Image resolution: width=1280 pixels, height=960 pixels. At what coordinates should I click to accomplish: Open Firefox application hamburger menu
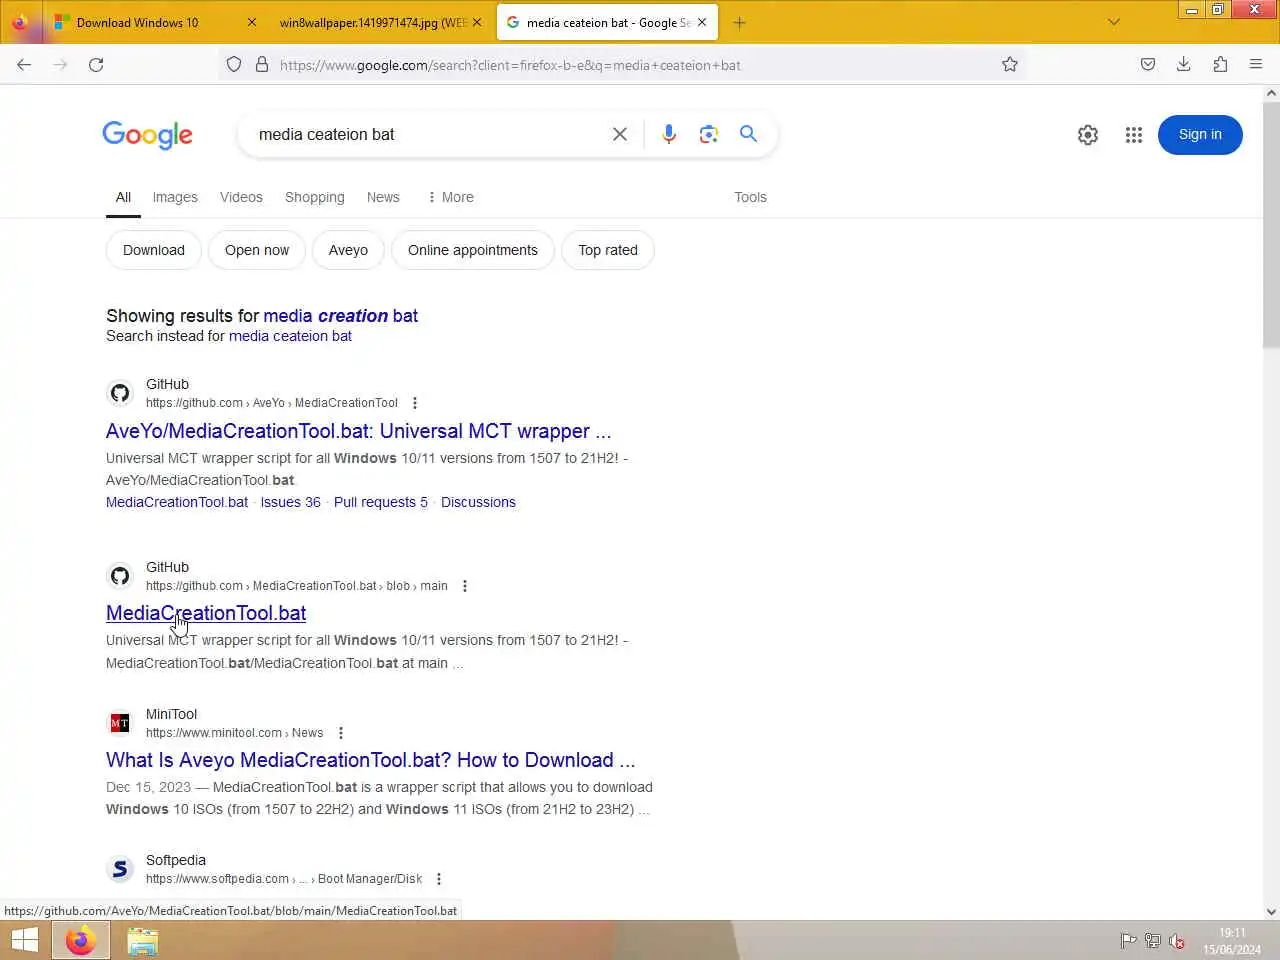[x=1256, y=64]
